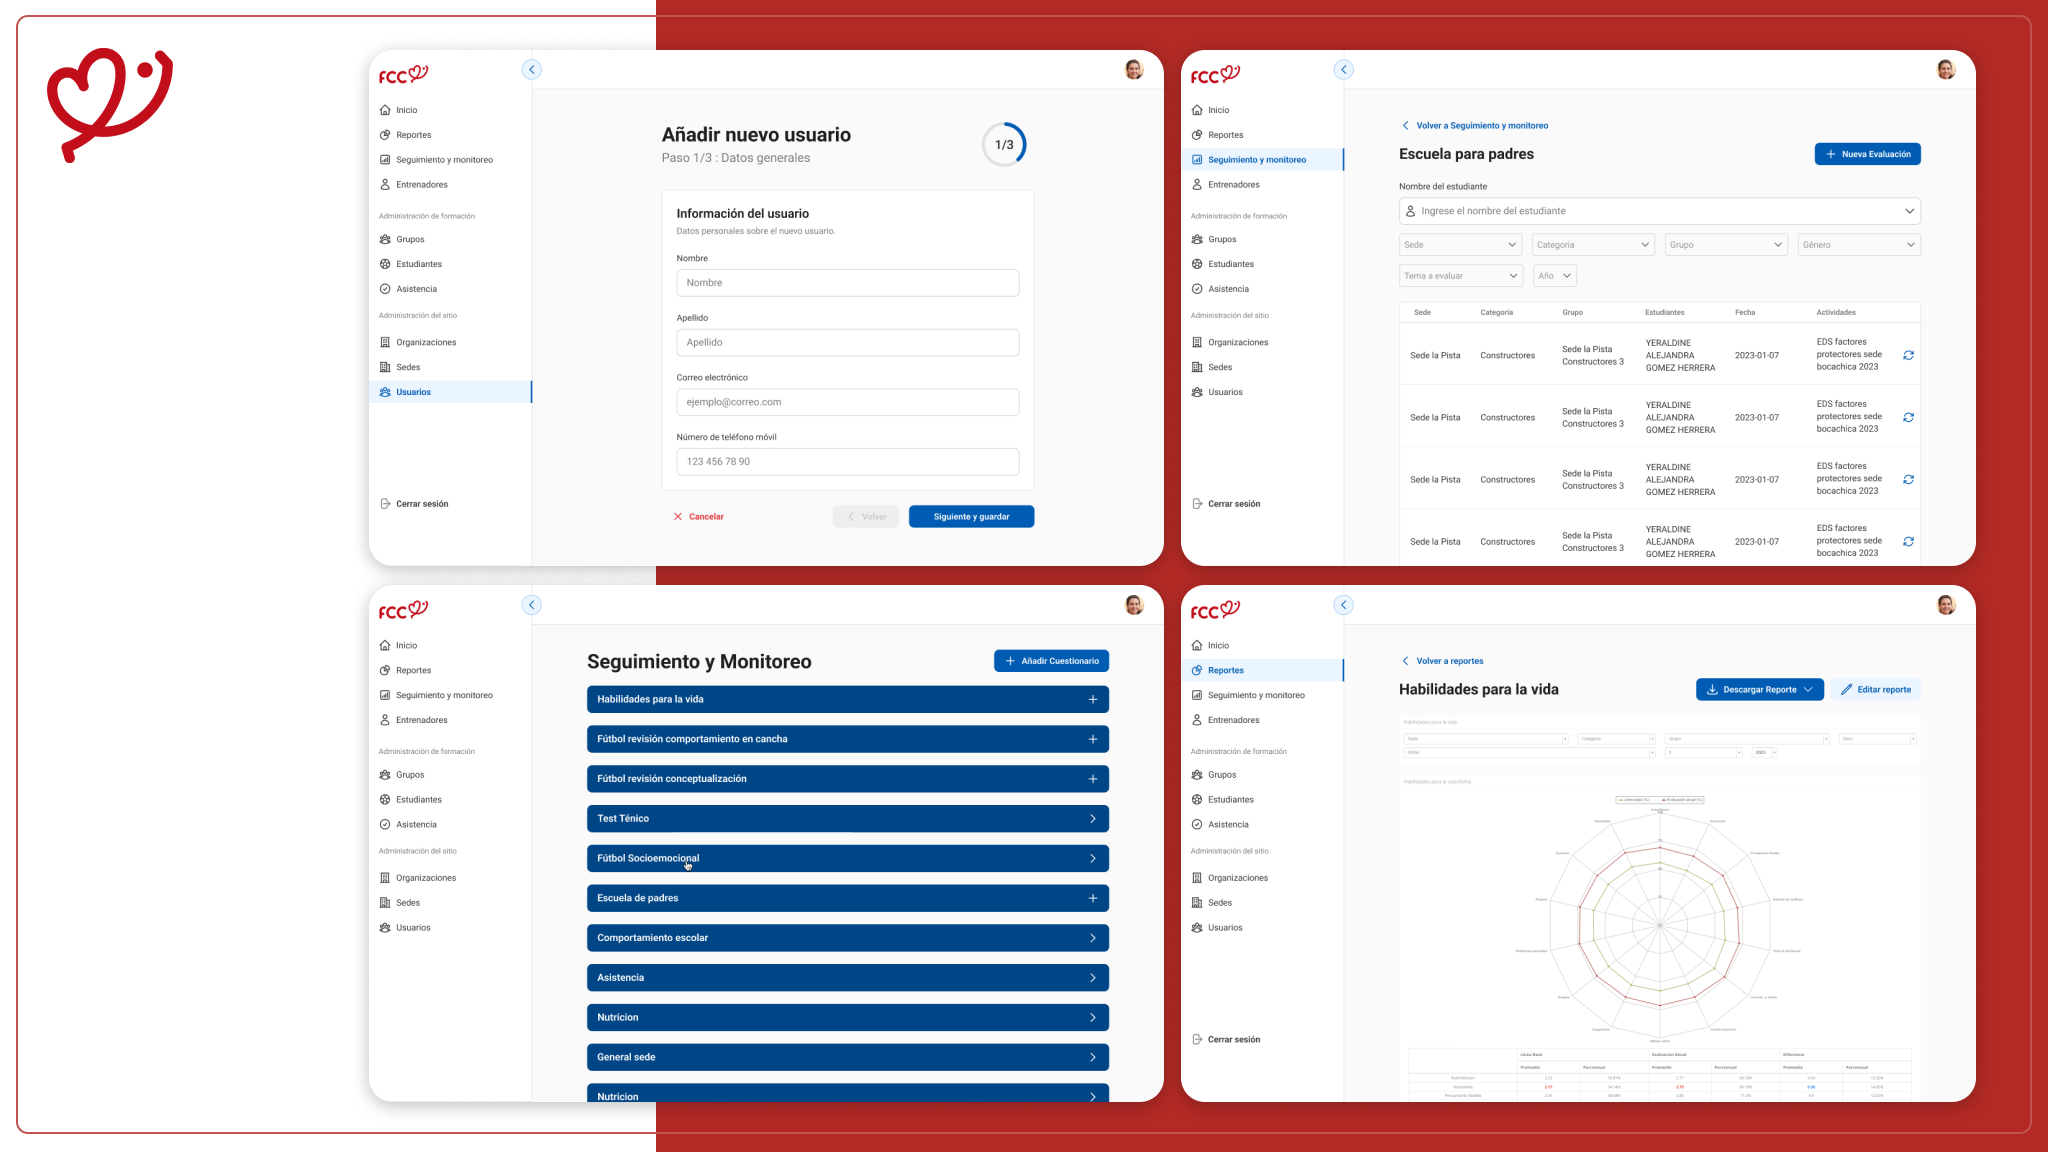Click FCC logo on Seguimiento y Monitoreo screen

coord(403,610)
